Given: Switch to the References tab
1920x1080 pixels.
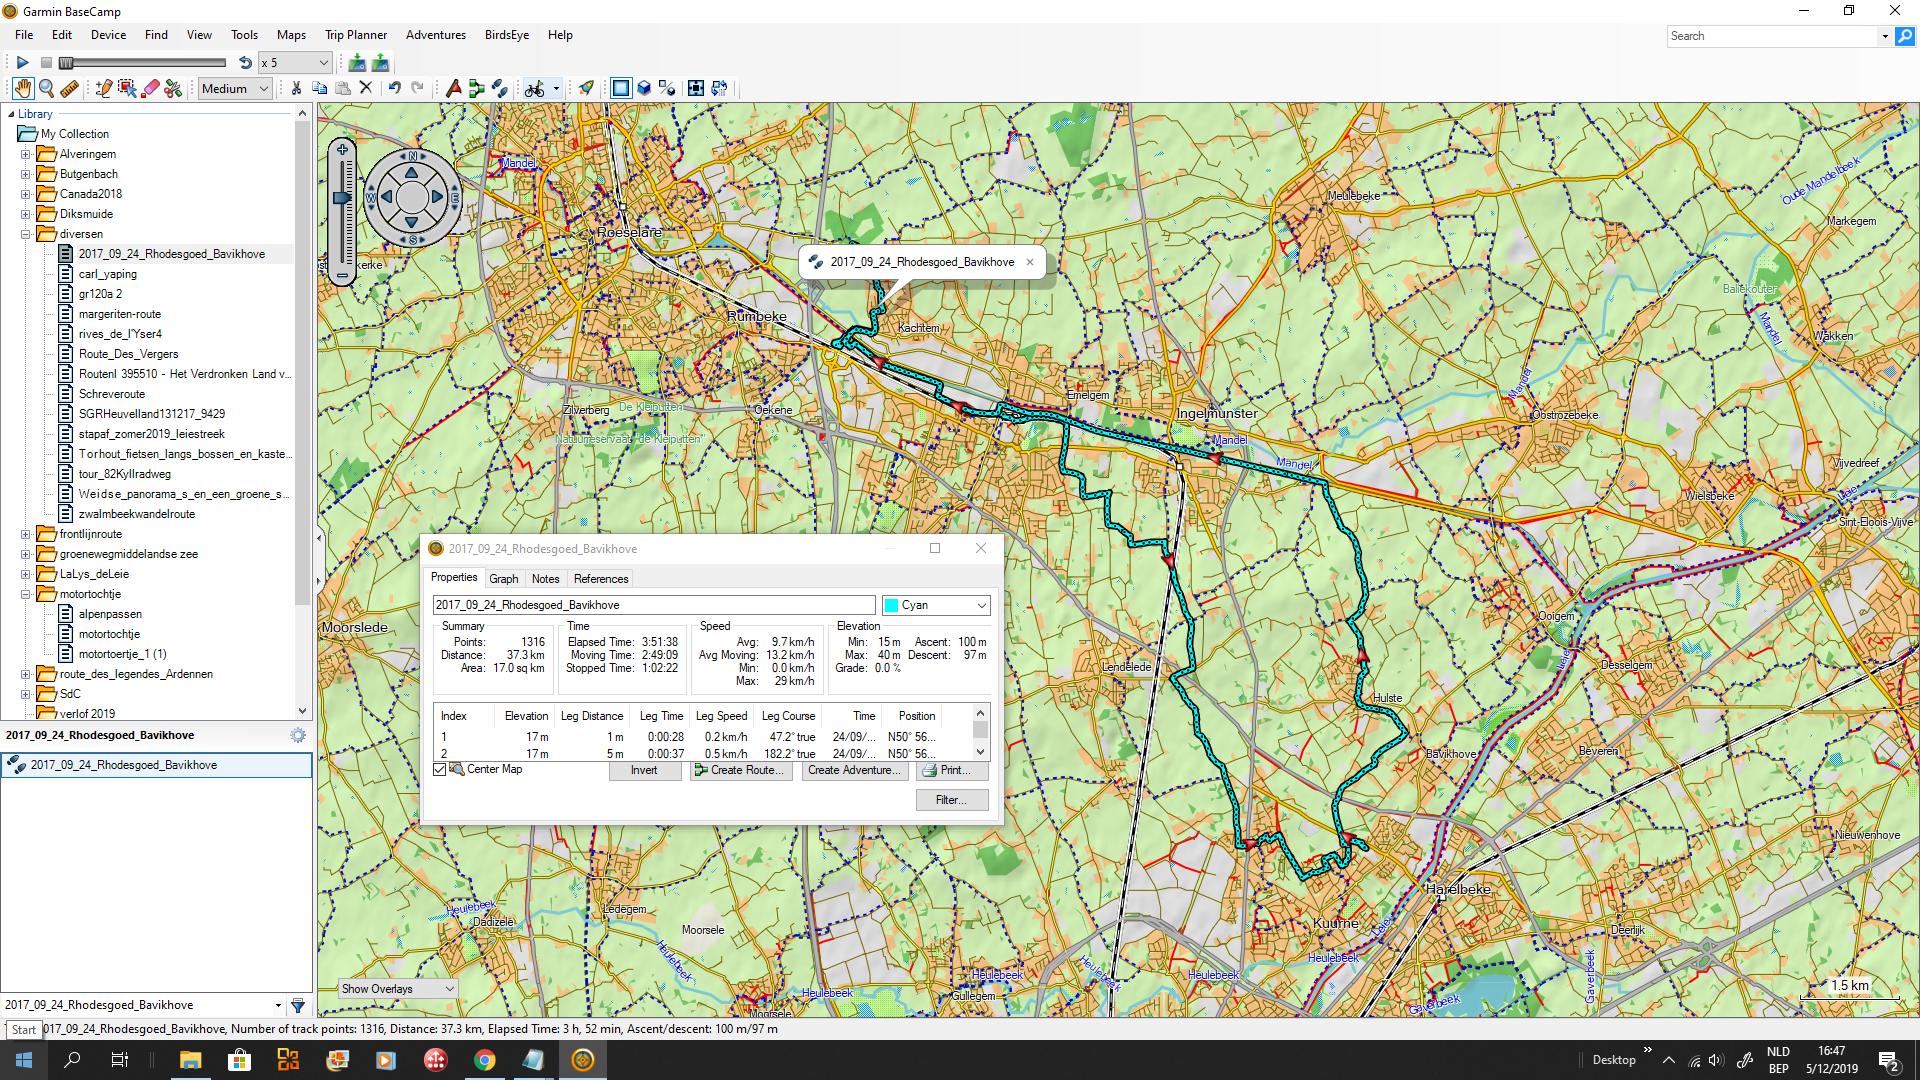Looking at the screenshot, I should point(601,579).
